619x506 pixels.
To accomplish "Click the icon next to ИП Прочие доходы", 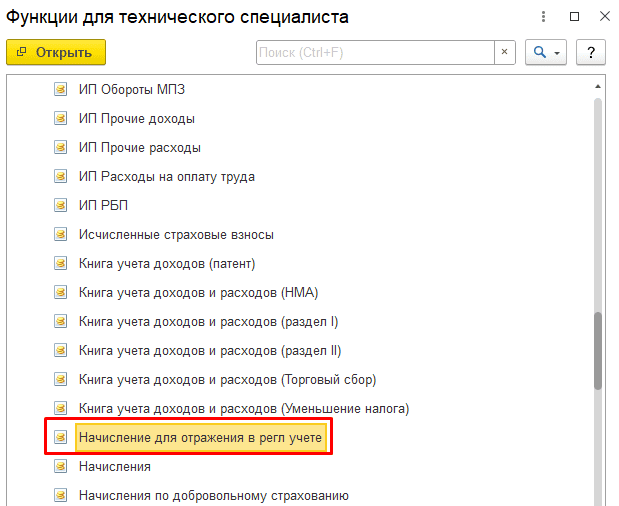I will click(x=60, y=119).
